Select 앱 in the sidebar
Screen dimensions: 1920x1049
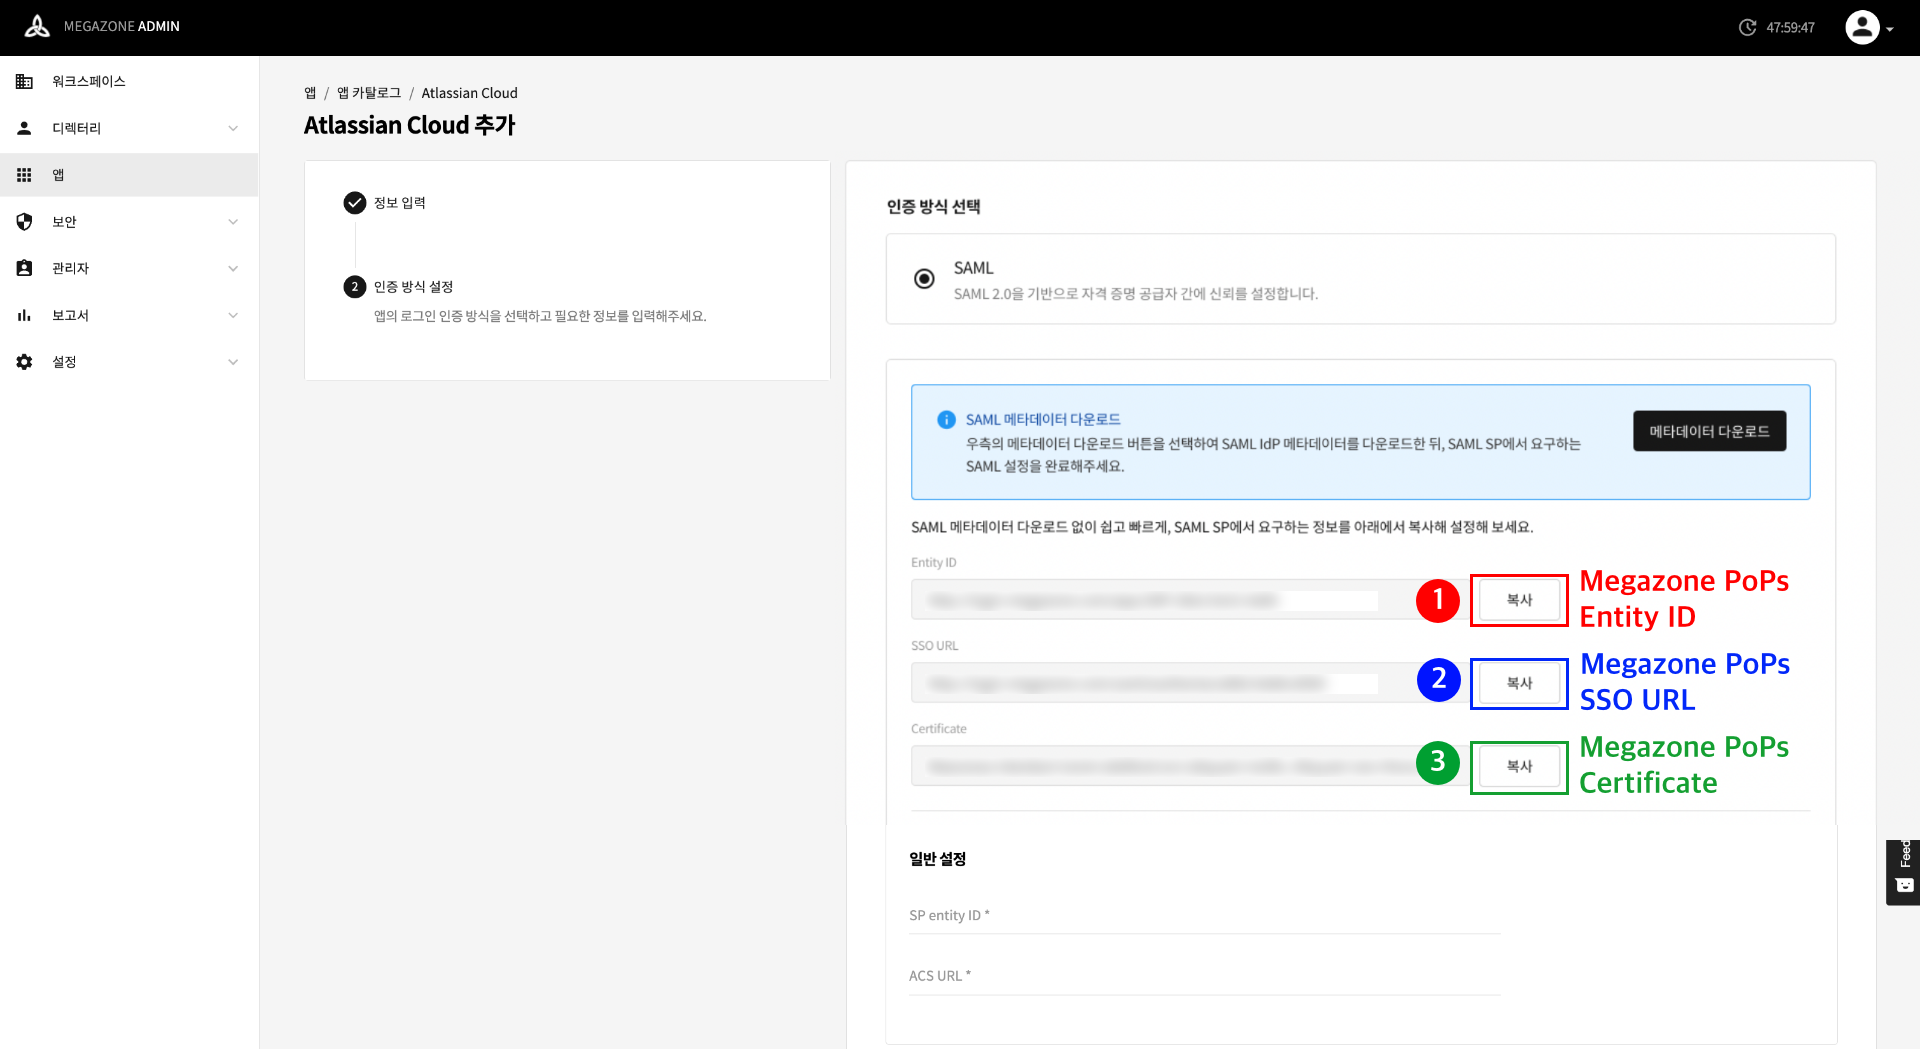(x=129, y=175)
